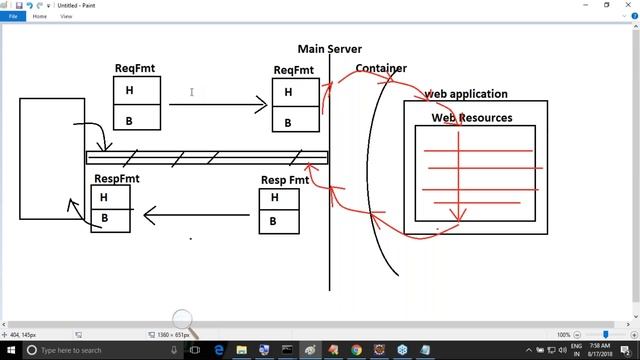Click the Web Resources label on canvas
This screenshot has height=360, width=640.
pos(472,118)
